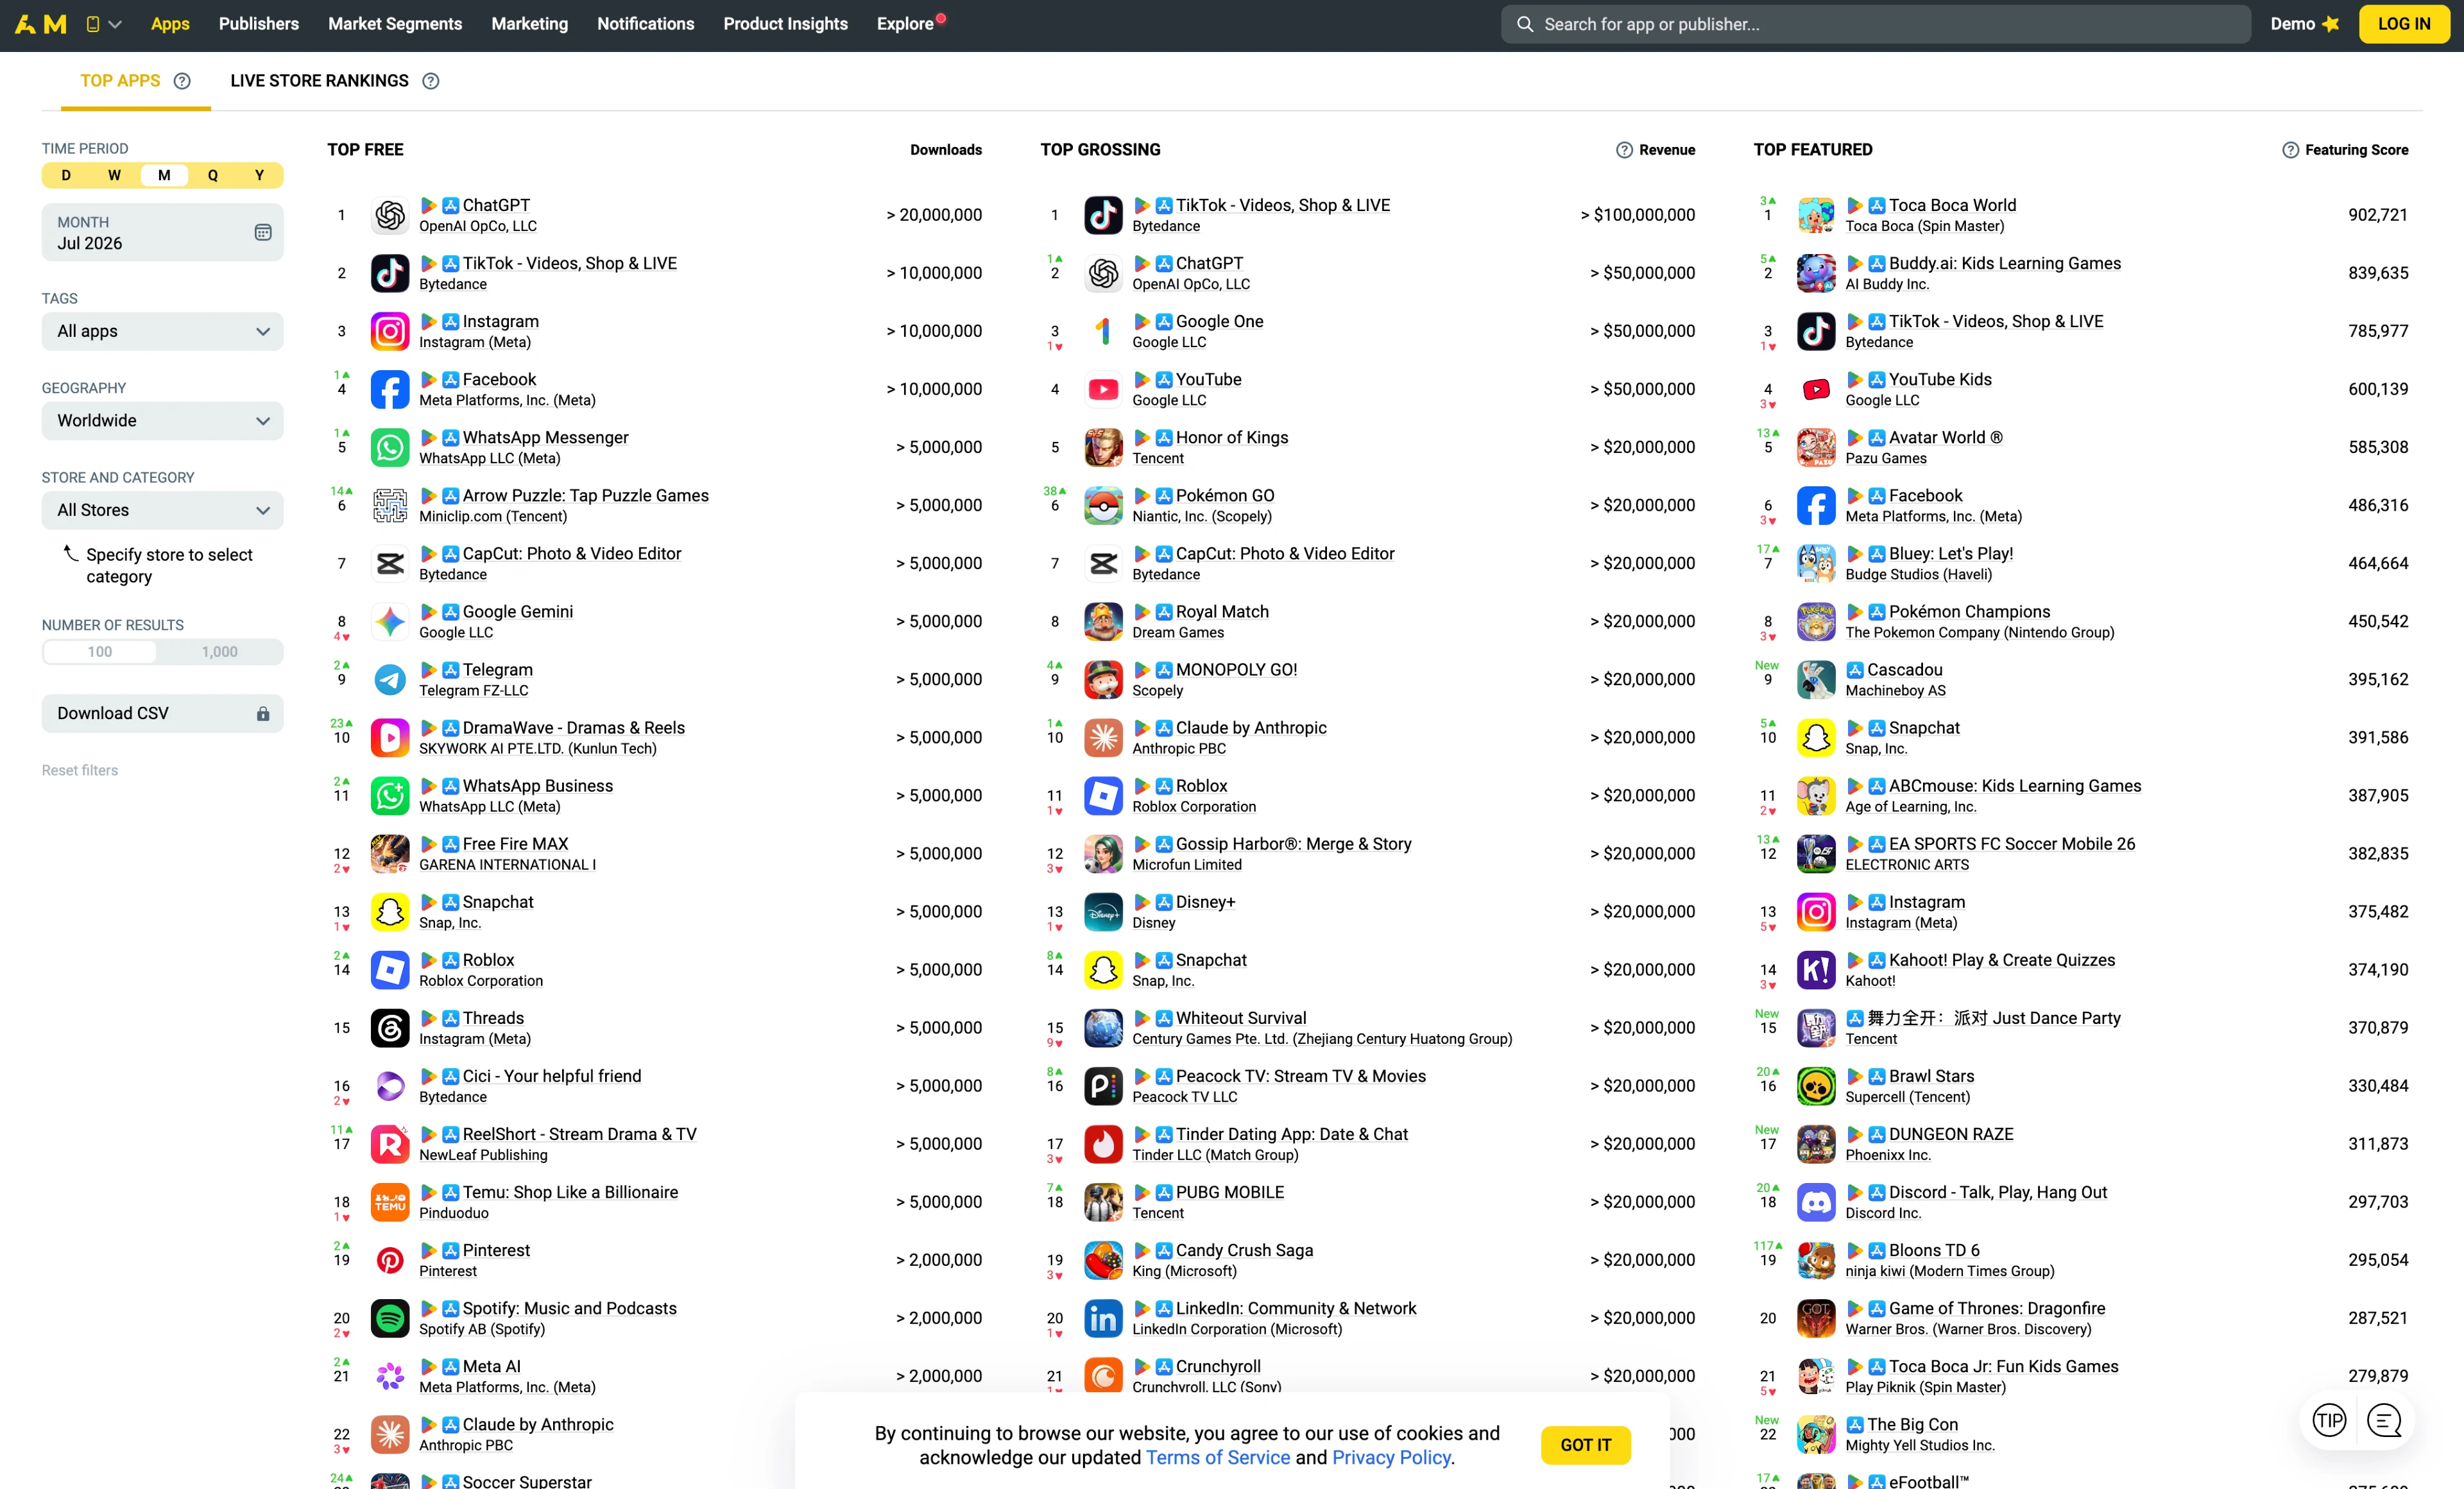
Task: Open the Privacy Policy link
Action: [1391, 1458]
